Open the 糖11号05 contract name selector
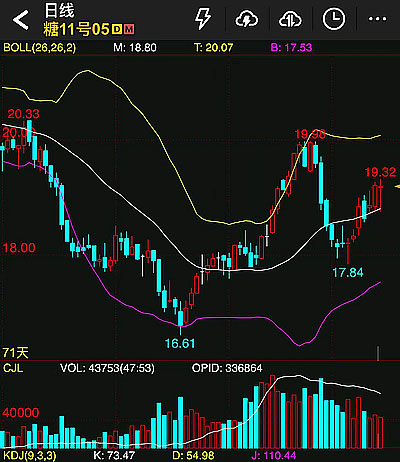400x462 pixels. 76,29
